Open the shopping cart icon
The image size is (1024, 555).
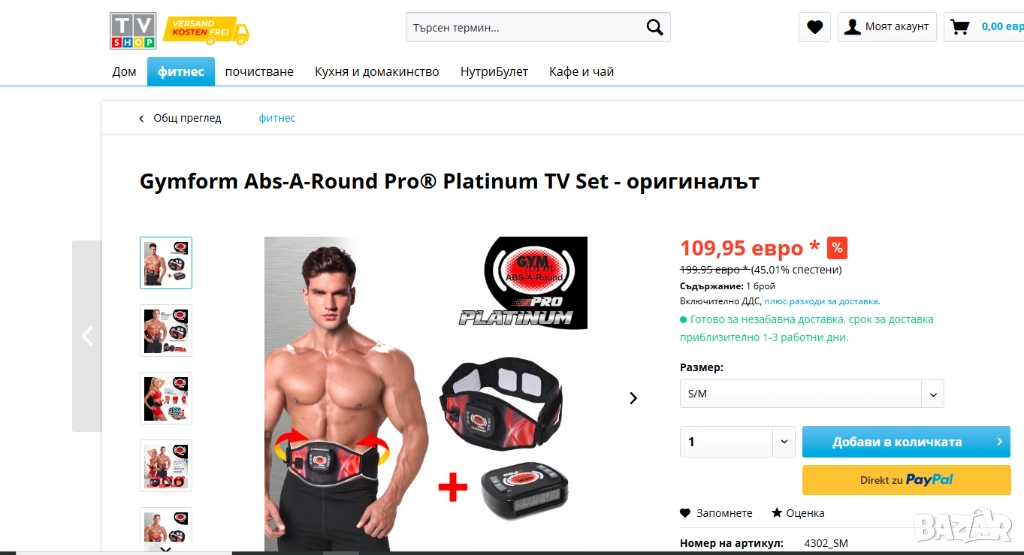(x=959, y=27)
